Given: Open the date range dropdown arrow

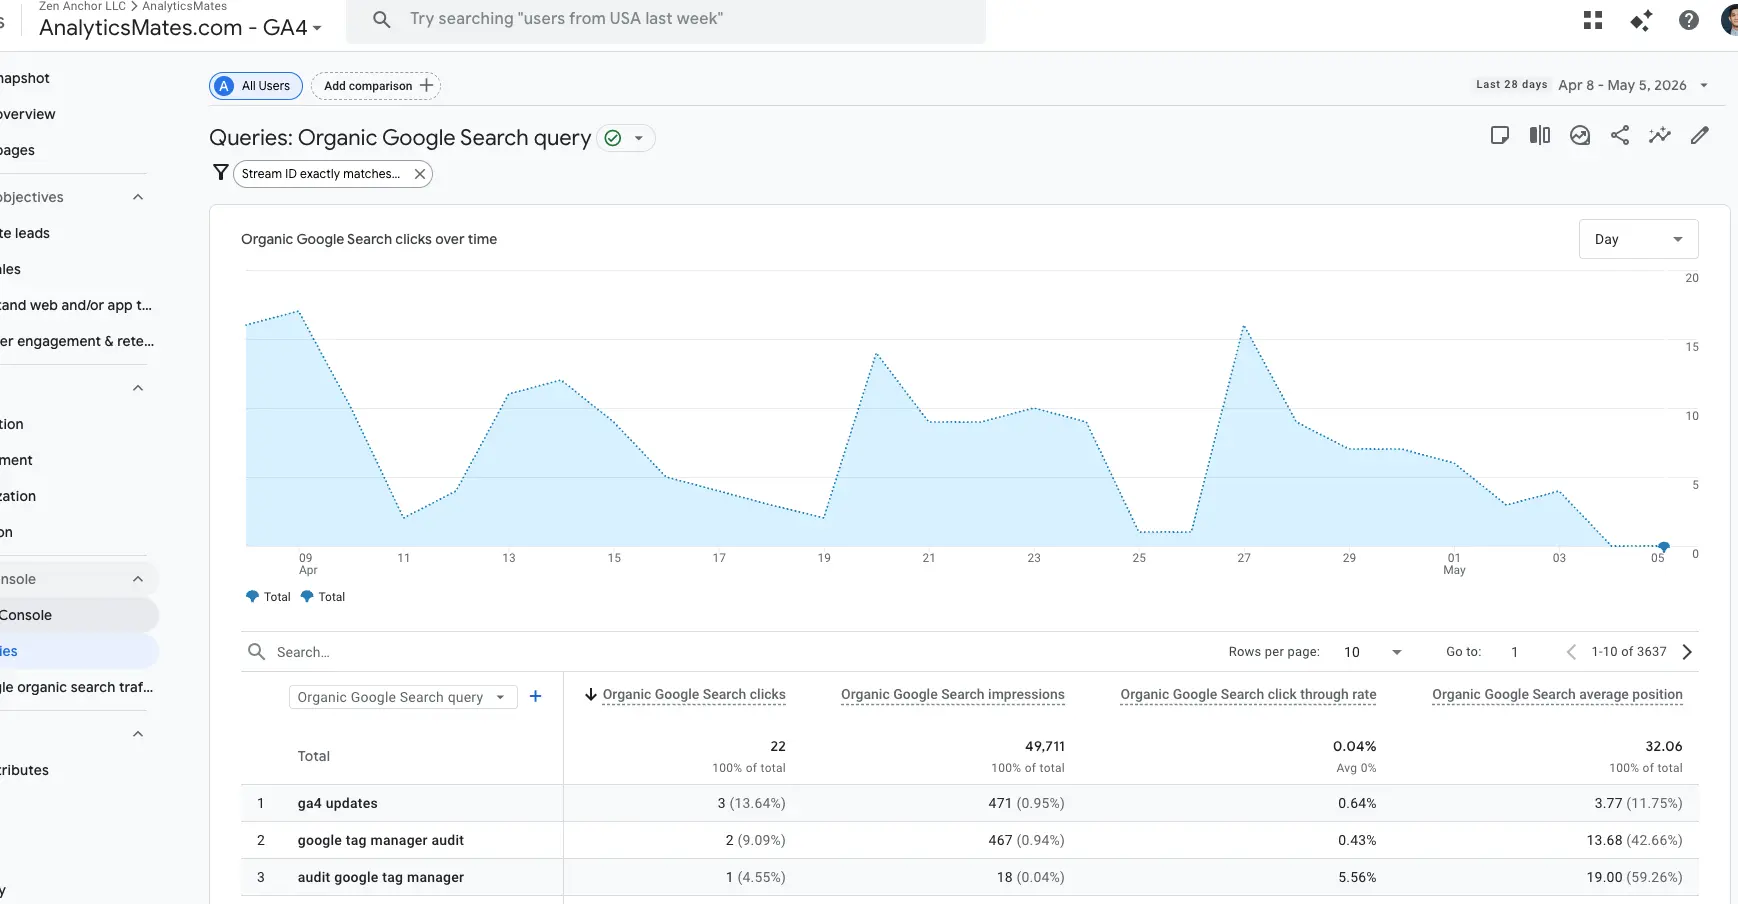Looking at the screenshot, I should [1704, 85].
